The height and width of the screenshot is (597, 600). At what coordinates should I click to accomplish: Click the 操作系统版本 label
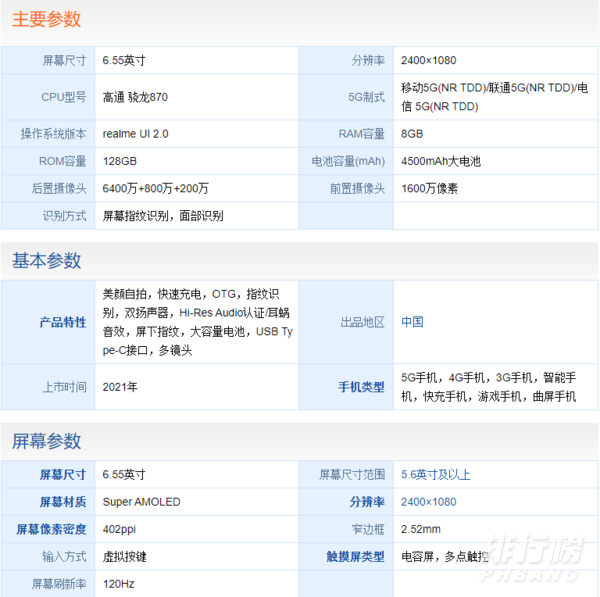54,134
